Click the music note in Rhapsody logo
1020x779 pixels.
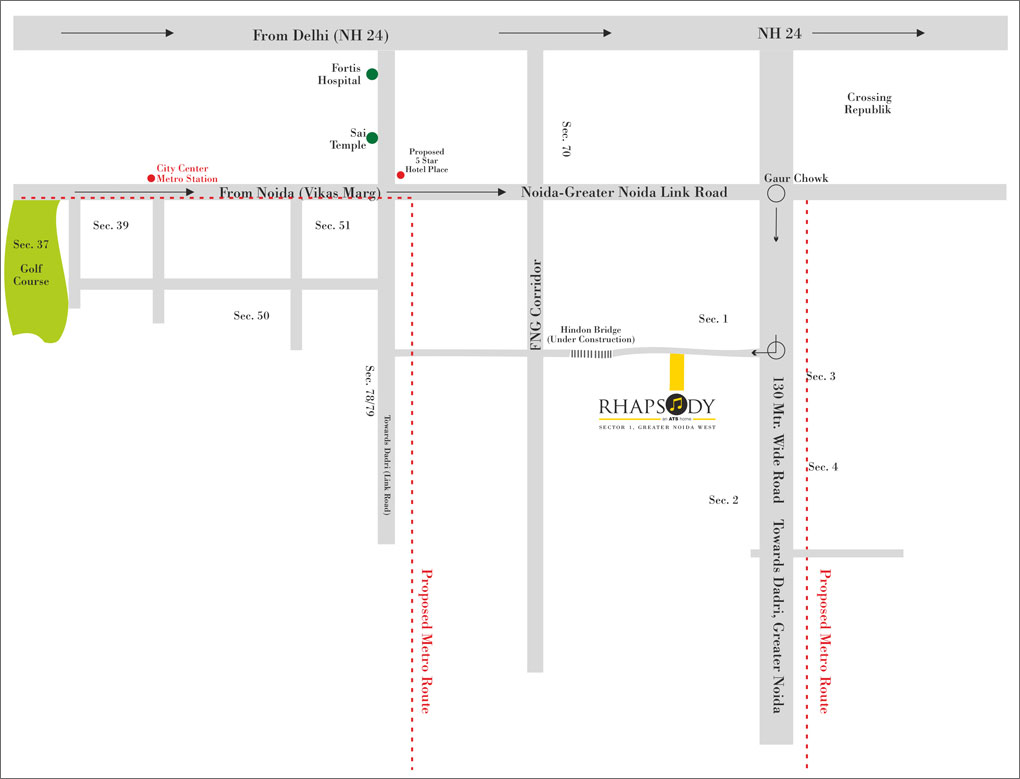point(677,405)
